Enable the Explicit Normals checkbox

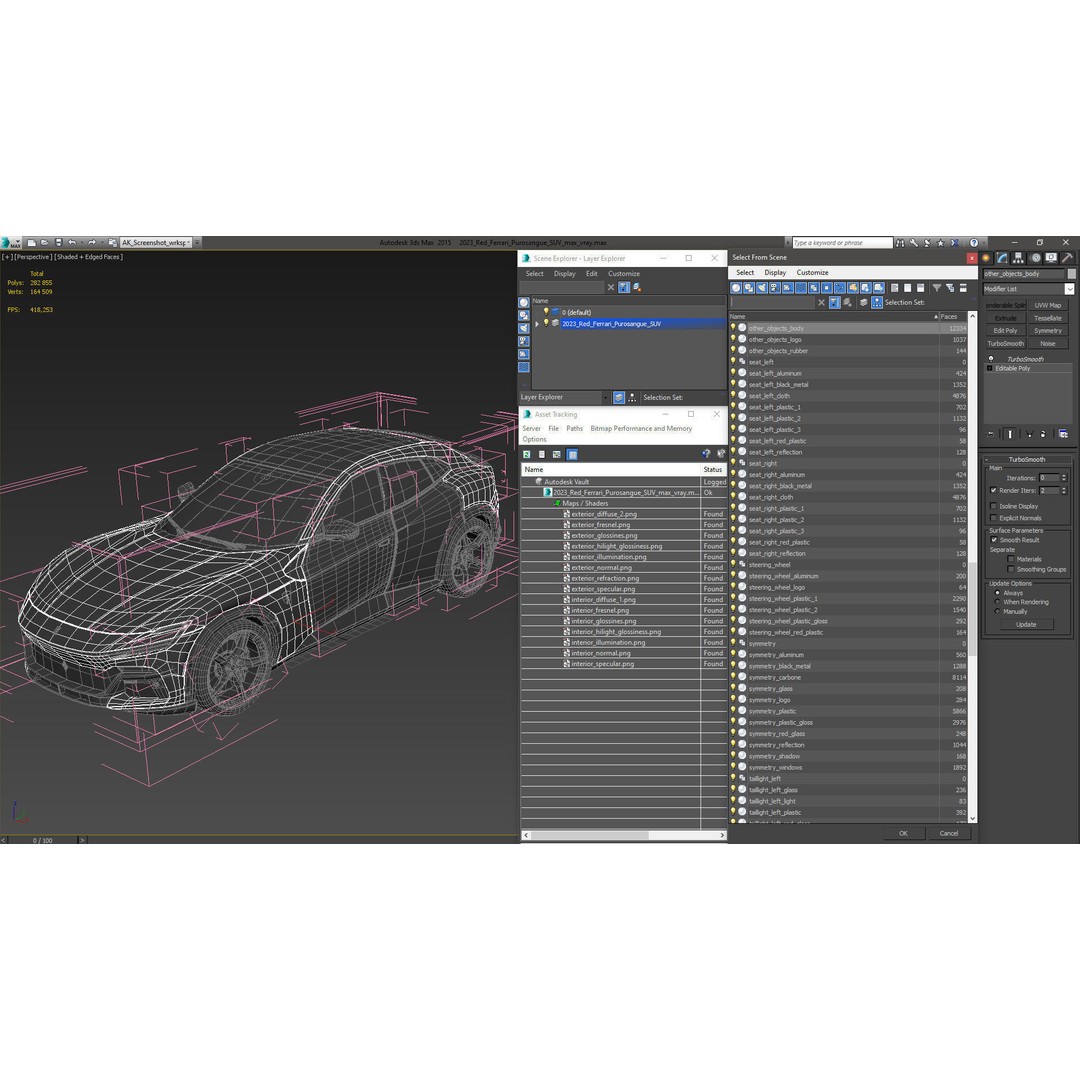tap(993, 518)
